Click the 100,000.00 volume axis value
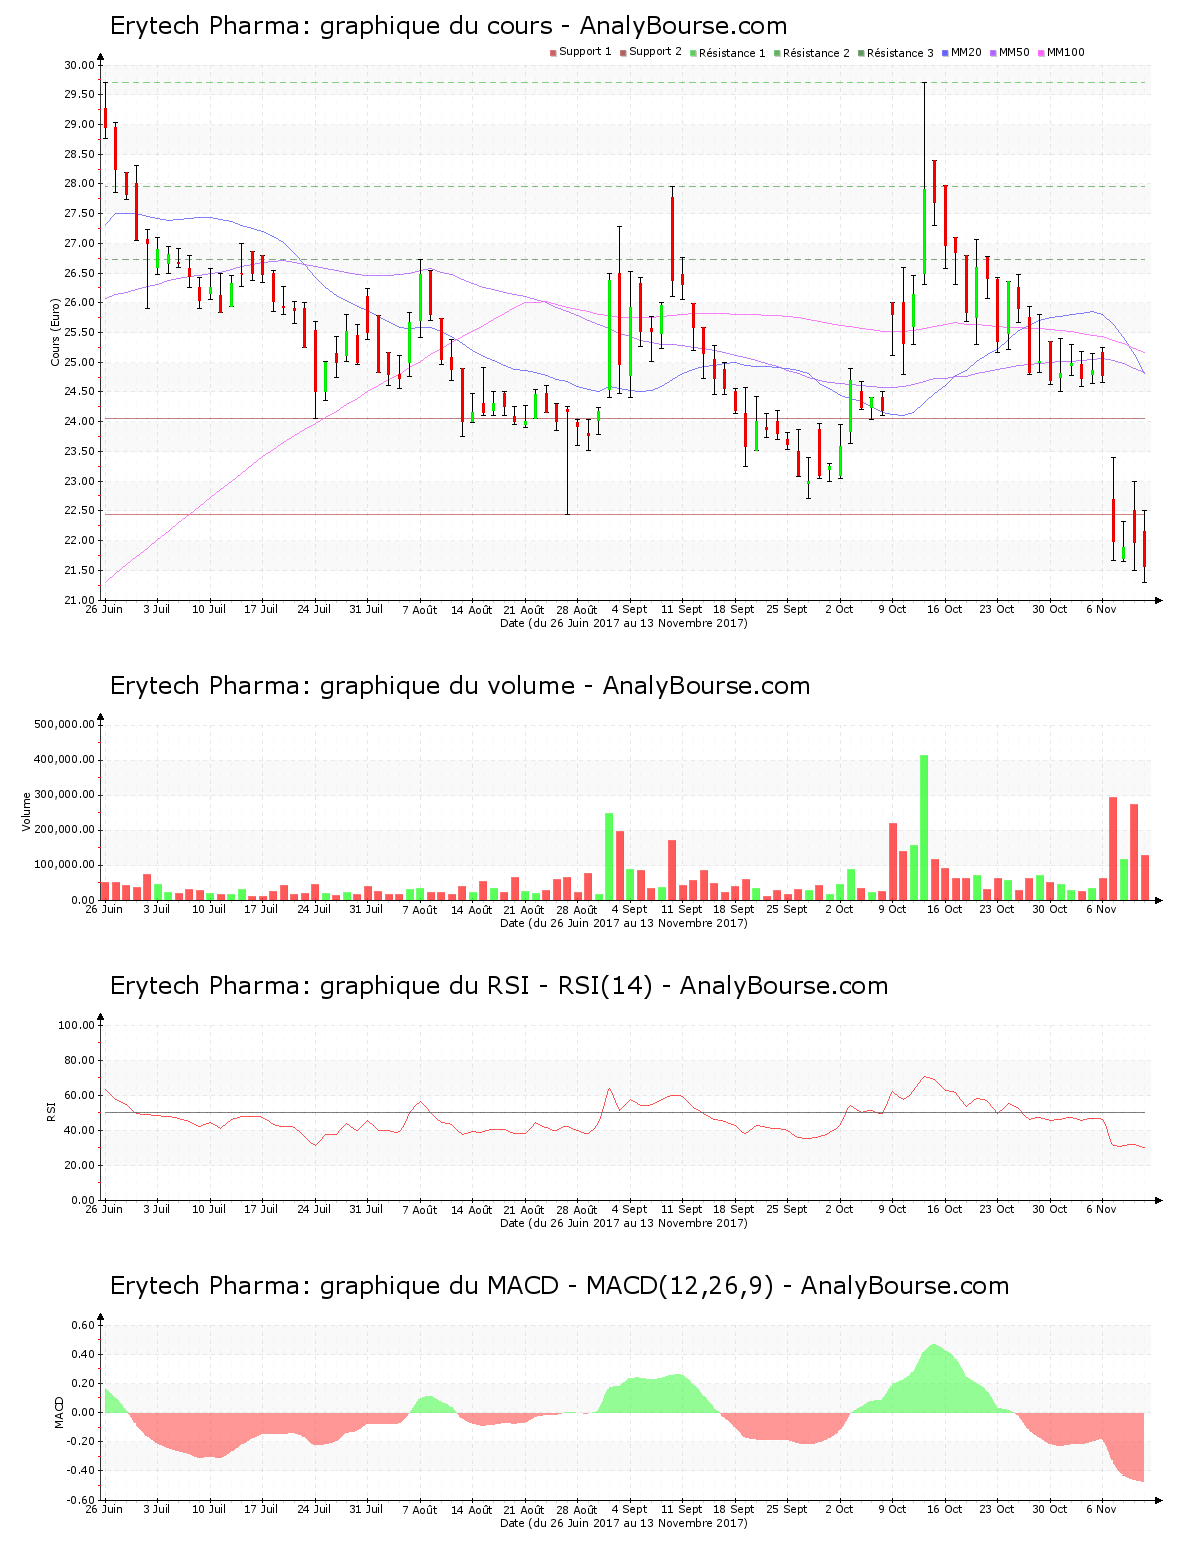Image resolution: width=1200 pixels, height=1550 pixels. pos(65,865)
